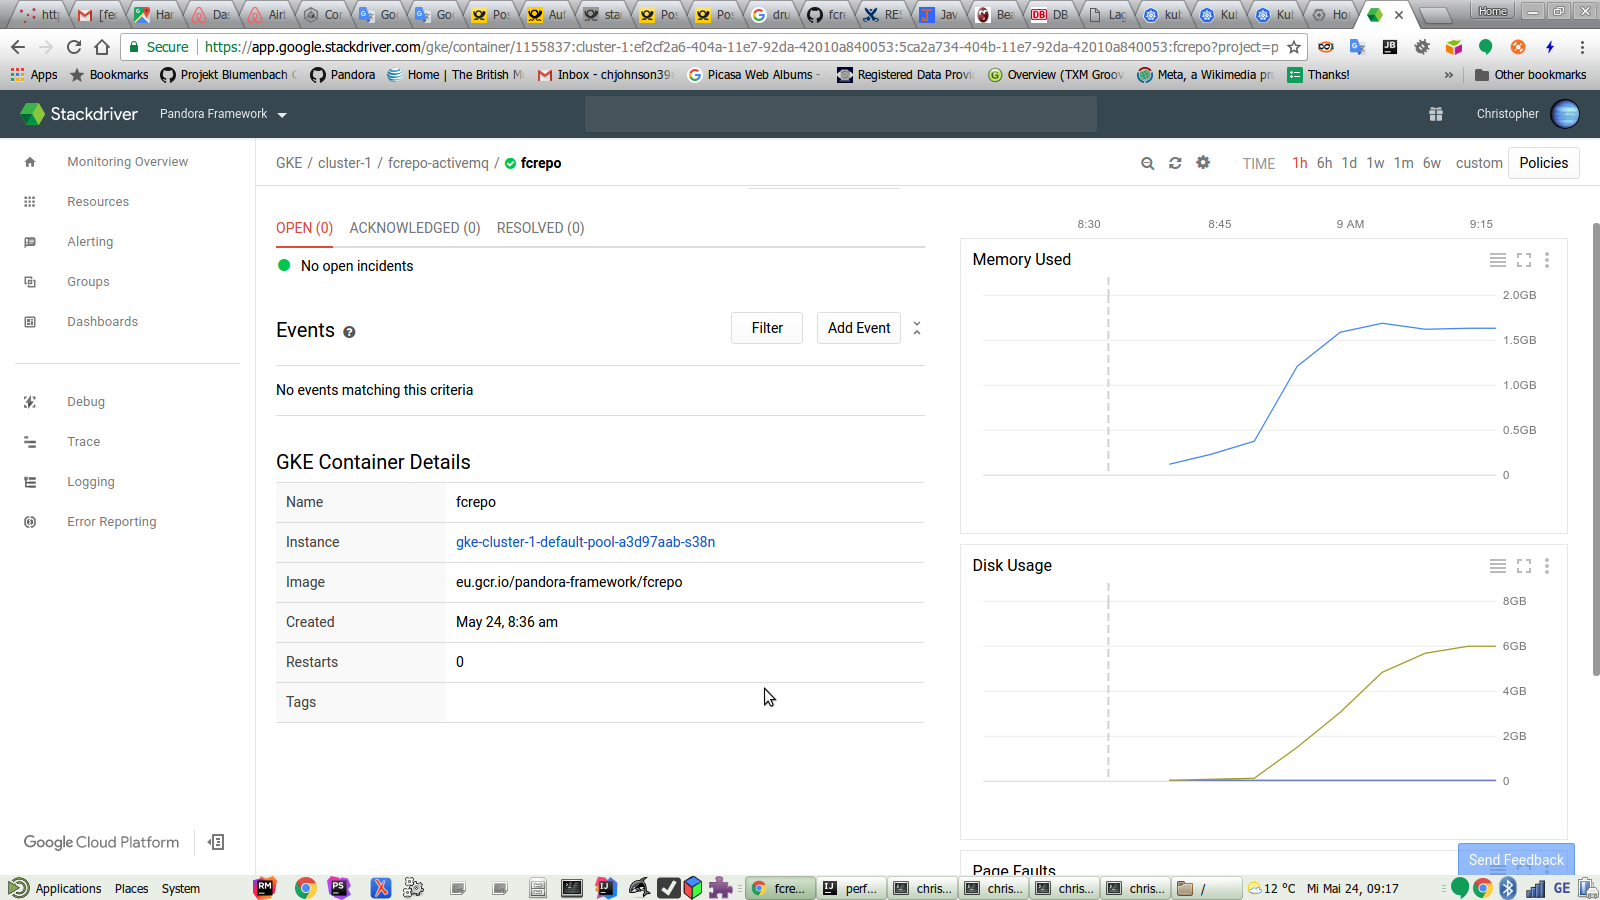Select the 1w time range

(x=1376, y=163)
